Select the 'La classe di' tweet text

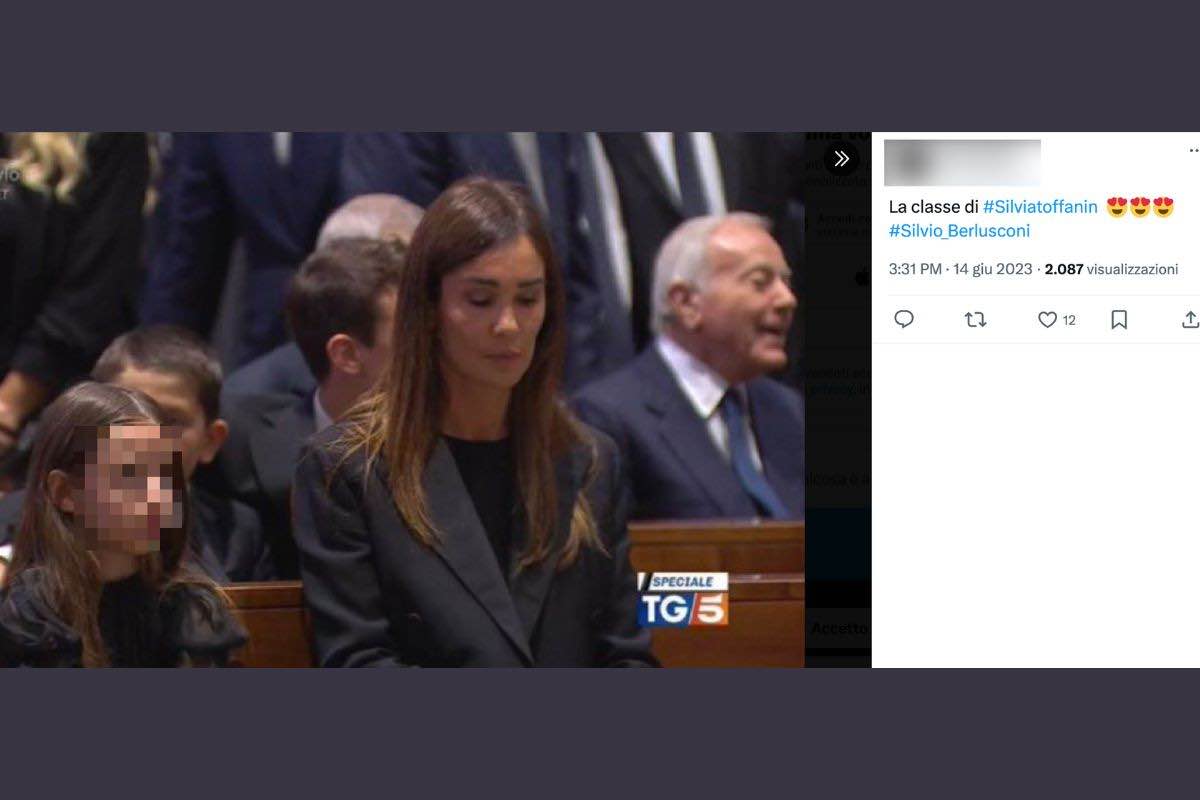[x=933, y=207]
